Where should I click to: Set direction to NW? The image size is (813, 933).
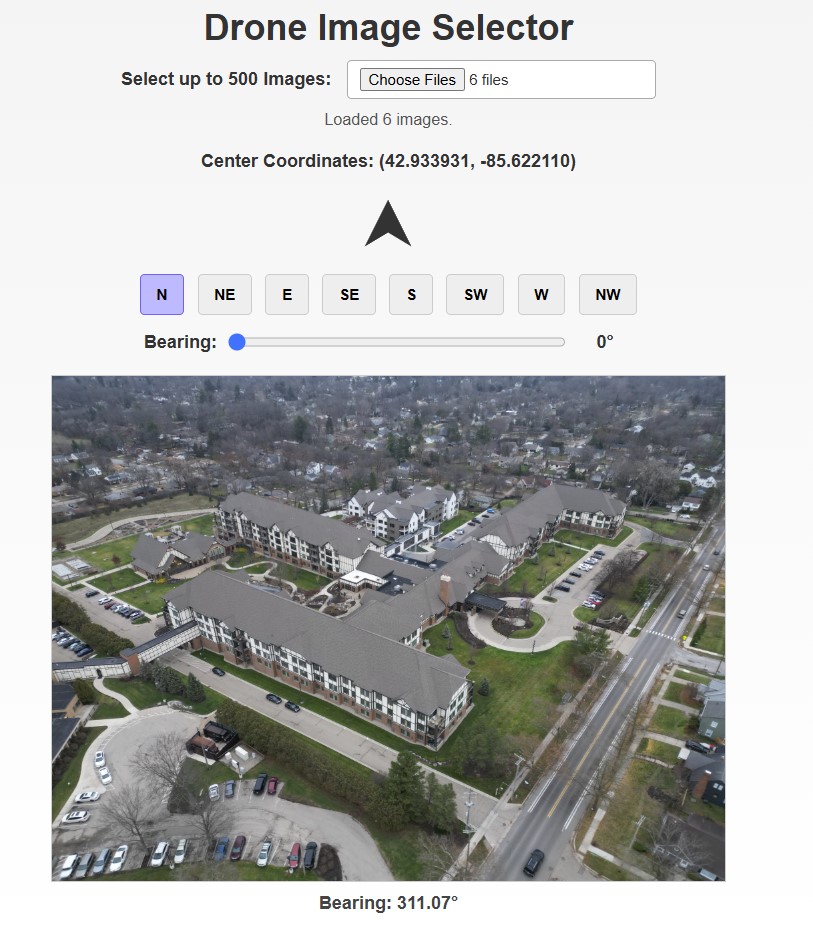tap(608, 295)
